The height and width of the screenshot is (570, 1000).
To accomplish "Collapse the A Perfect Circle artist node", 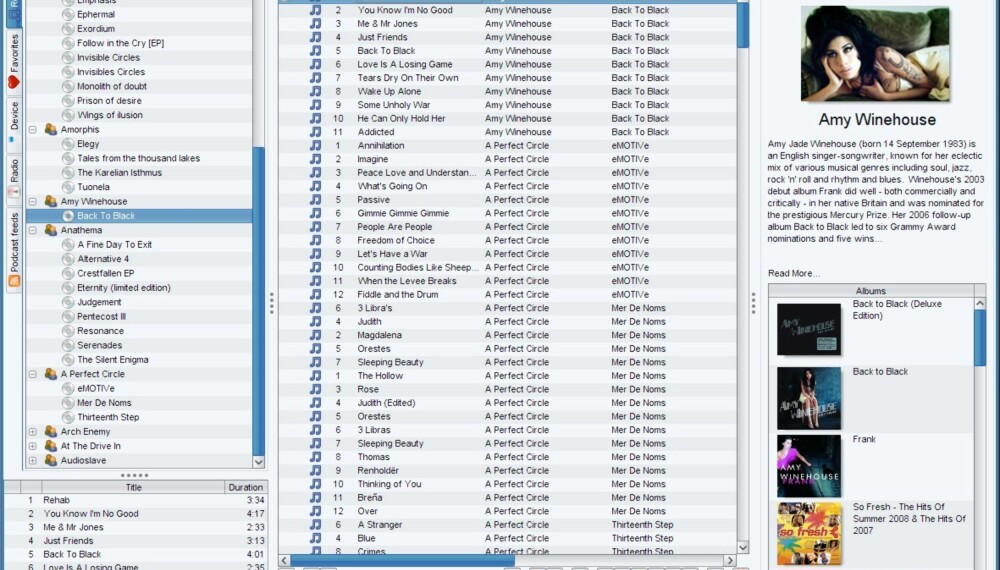I will (33, 374).
